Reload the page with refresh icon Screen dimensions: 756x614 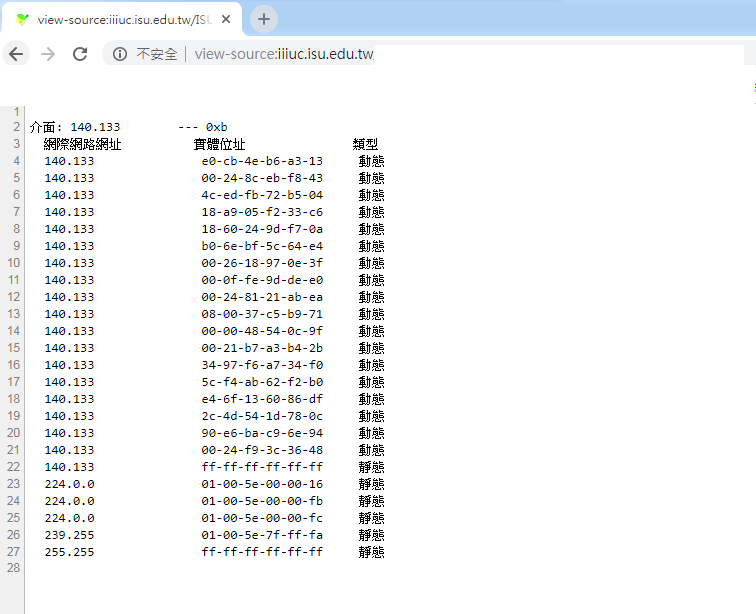[80, 54]
